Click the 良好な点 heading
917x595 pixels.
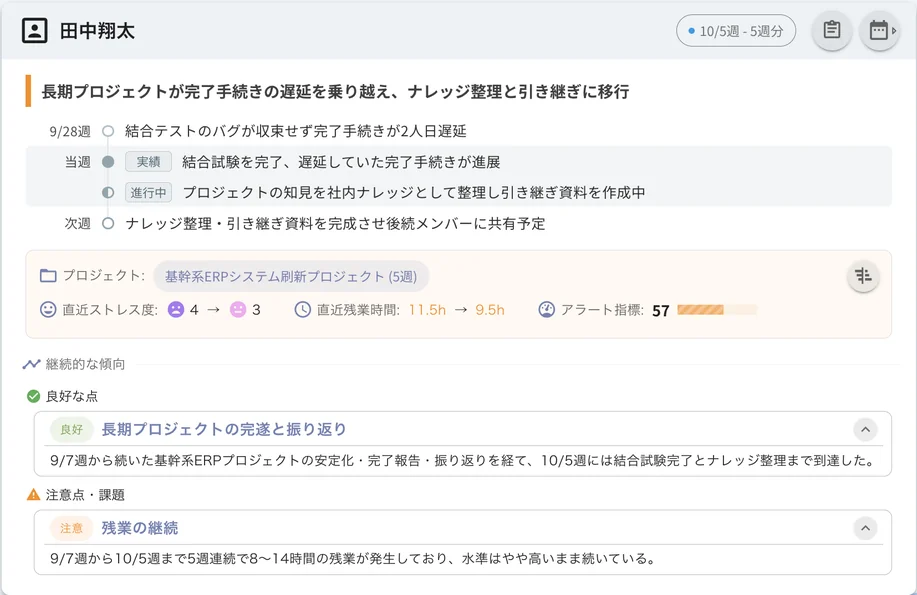coord(72,397)
